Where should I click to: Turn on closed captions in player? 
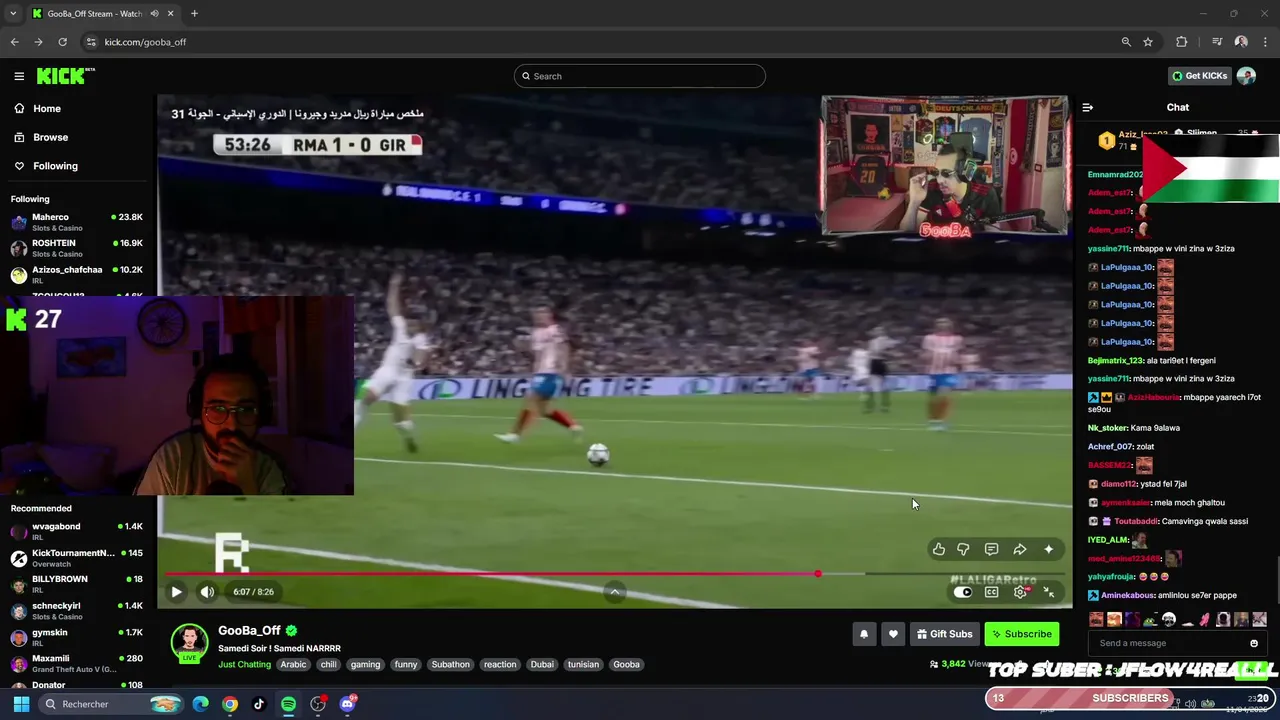point(991,592)
